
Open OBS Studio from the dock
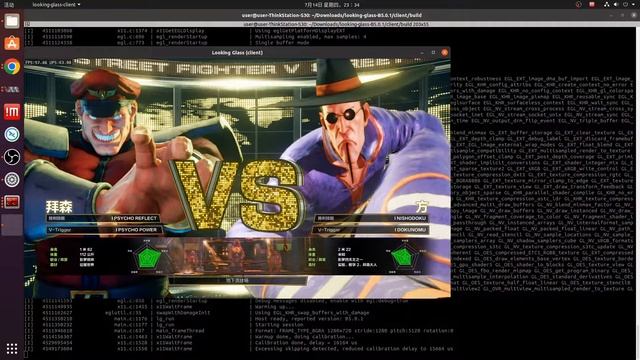(12, 157)
